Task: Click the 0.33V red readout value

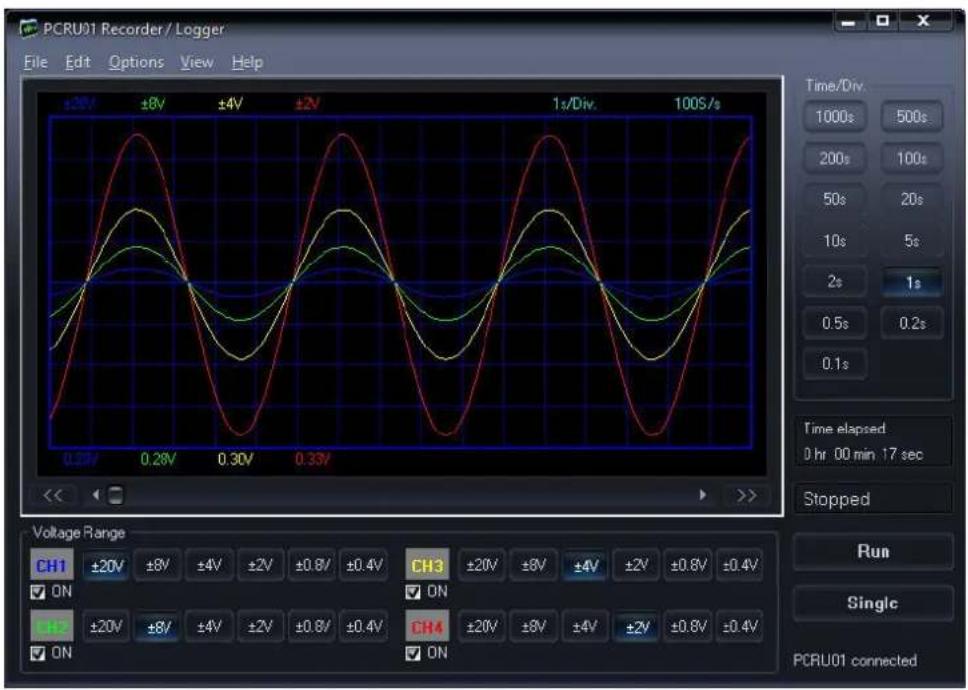Action: (312, 459)
